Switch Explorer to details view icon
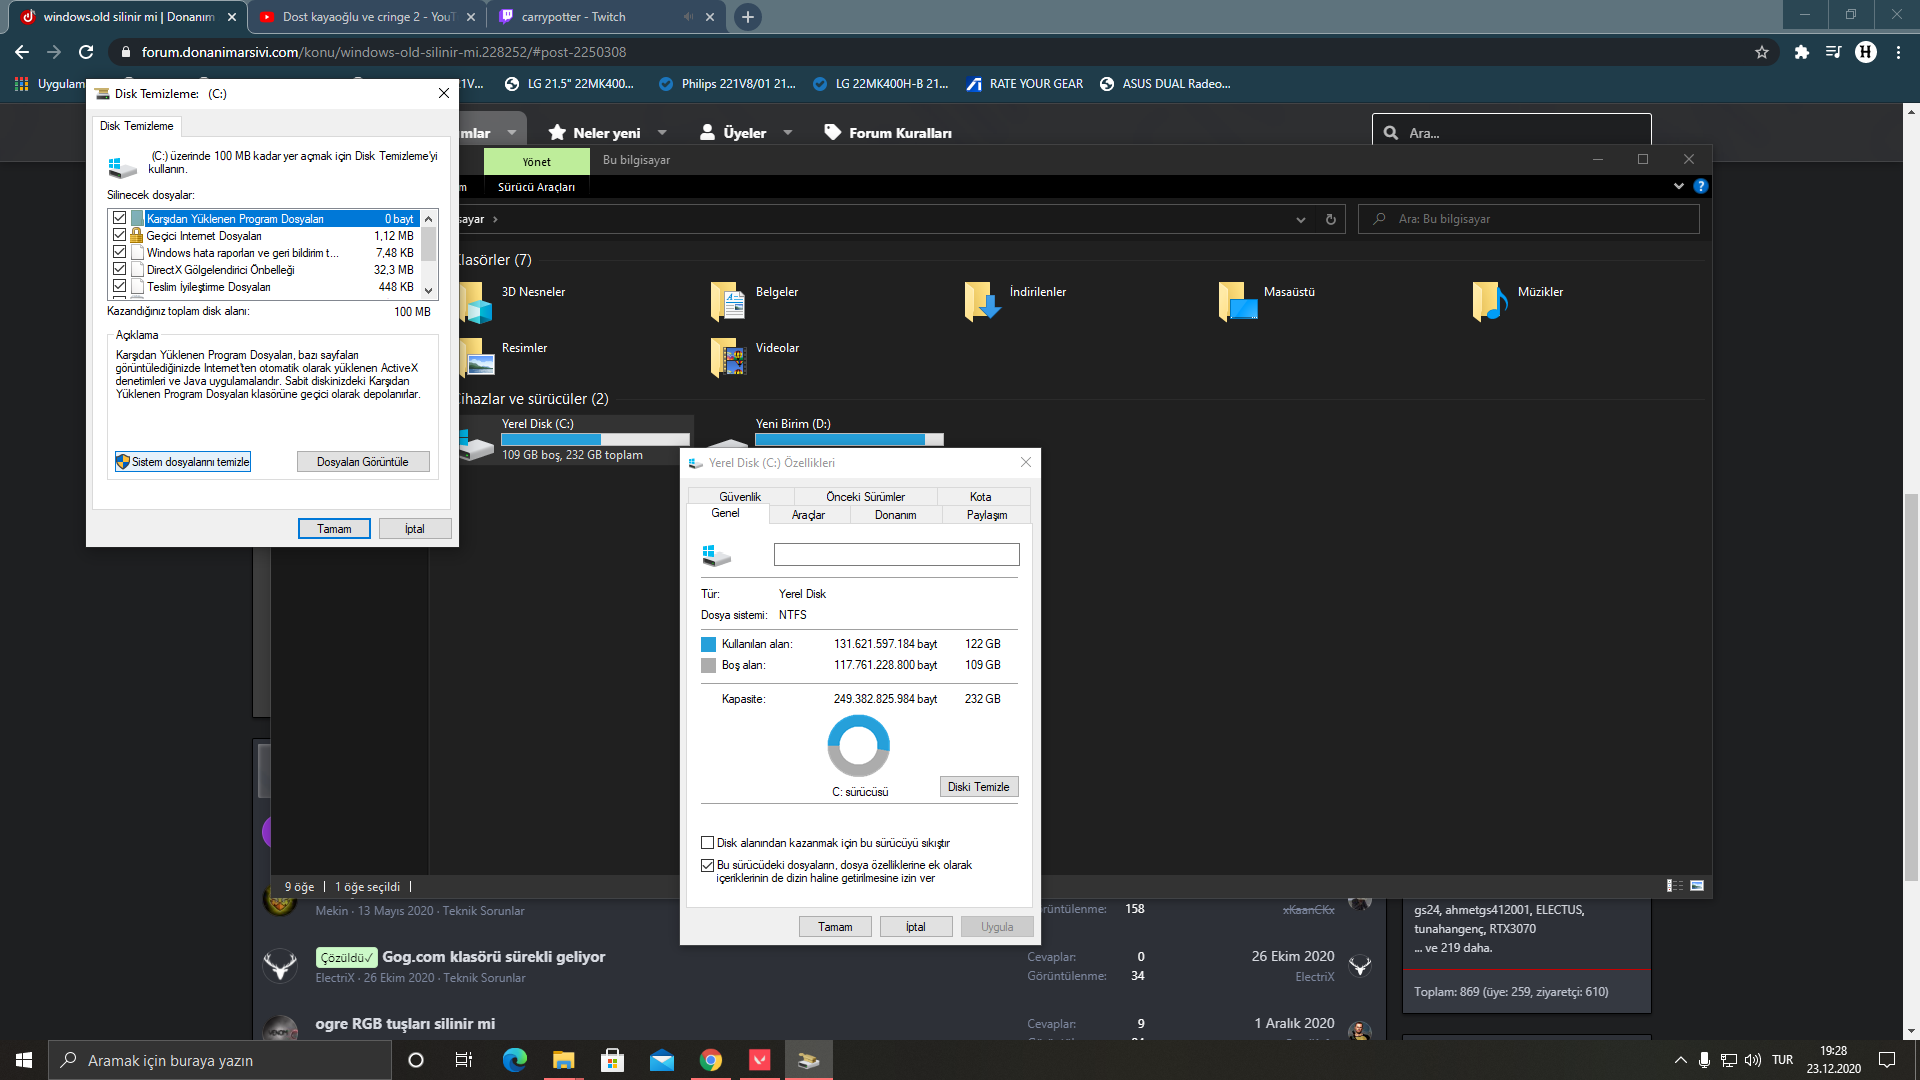The width and height of the screenshot is (1920, 1080). click(1675, 886)
